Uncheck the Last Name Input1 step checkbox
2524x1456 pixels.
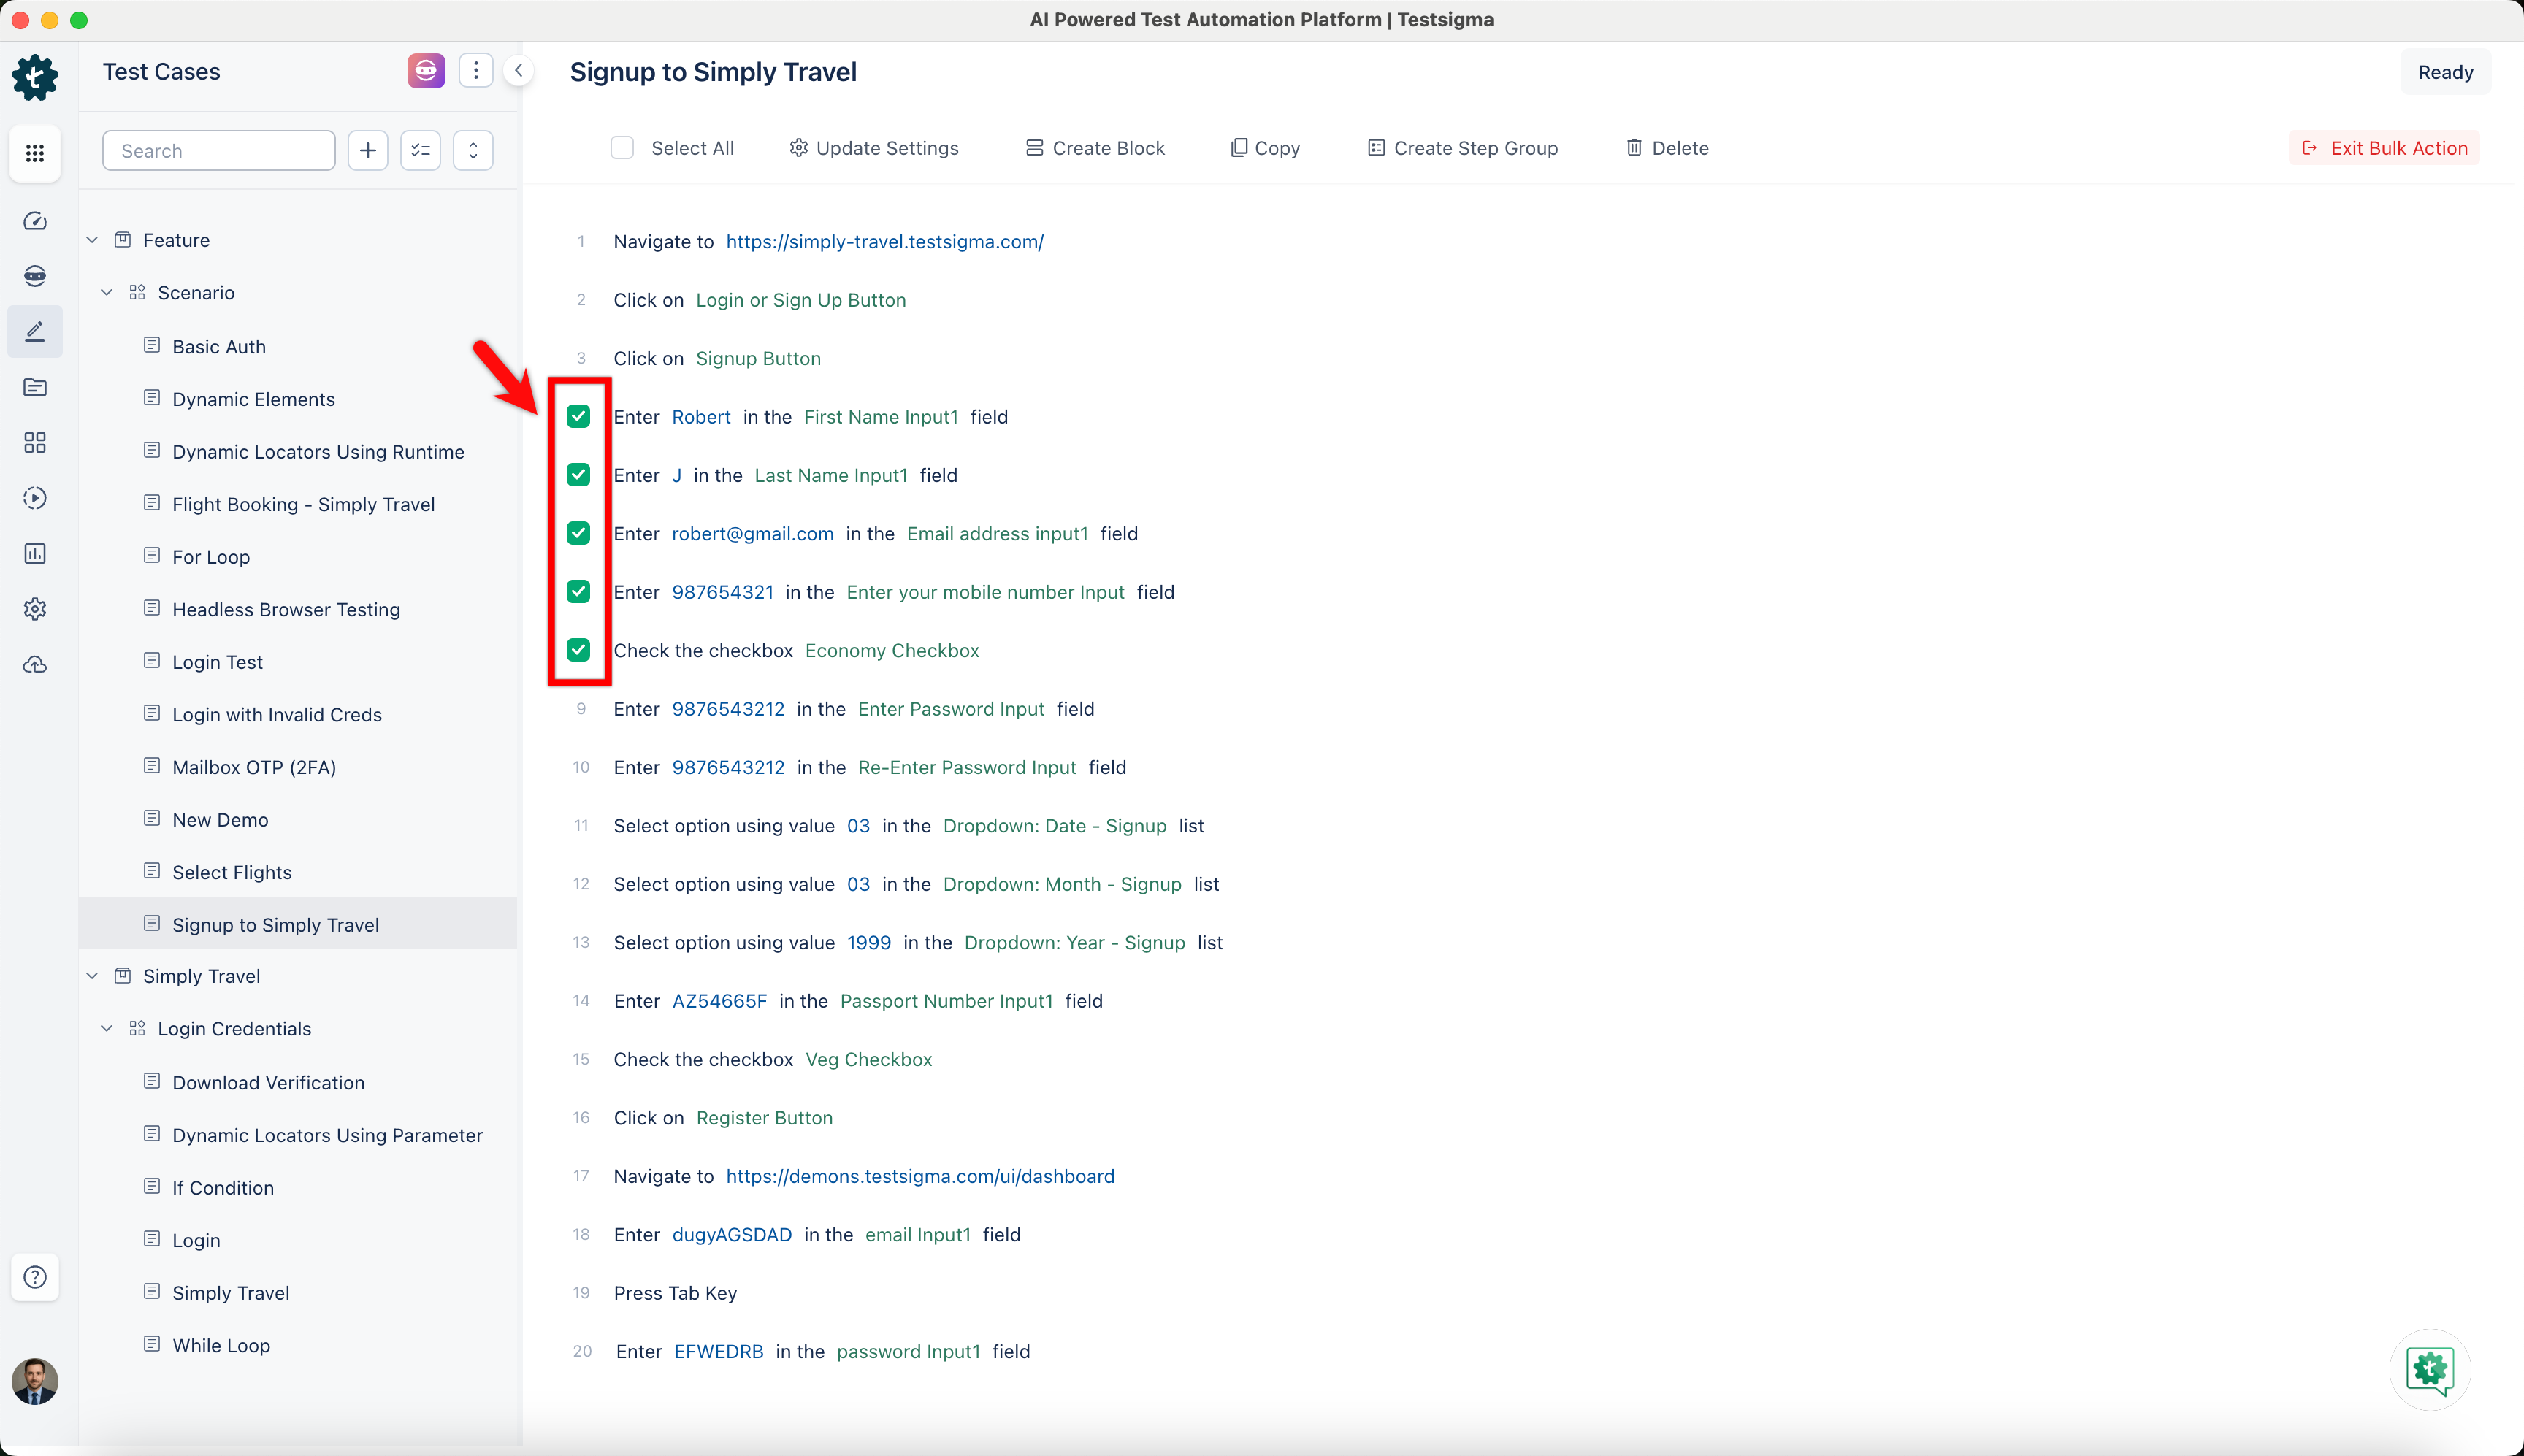click(578, 474)
